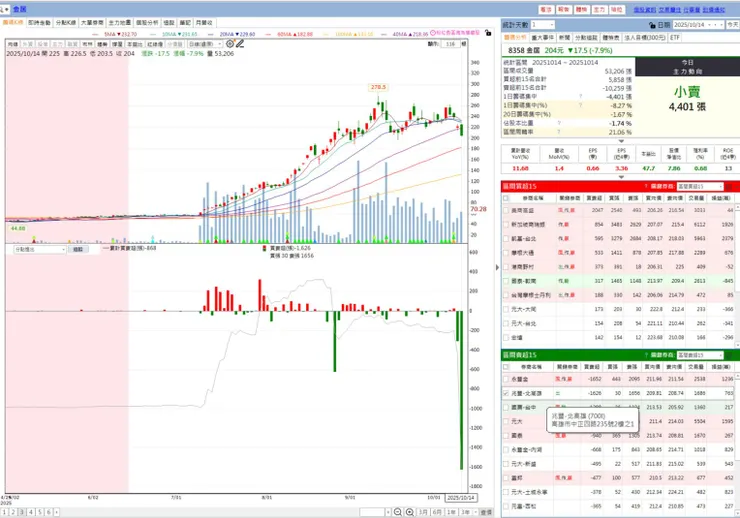This screenshot has height=518, width=740.
Task: Go to page 3 in bottom pager
Action: [x=22, y=512]
